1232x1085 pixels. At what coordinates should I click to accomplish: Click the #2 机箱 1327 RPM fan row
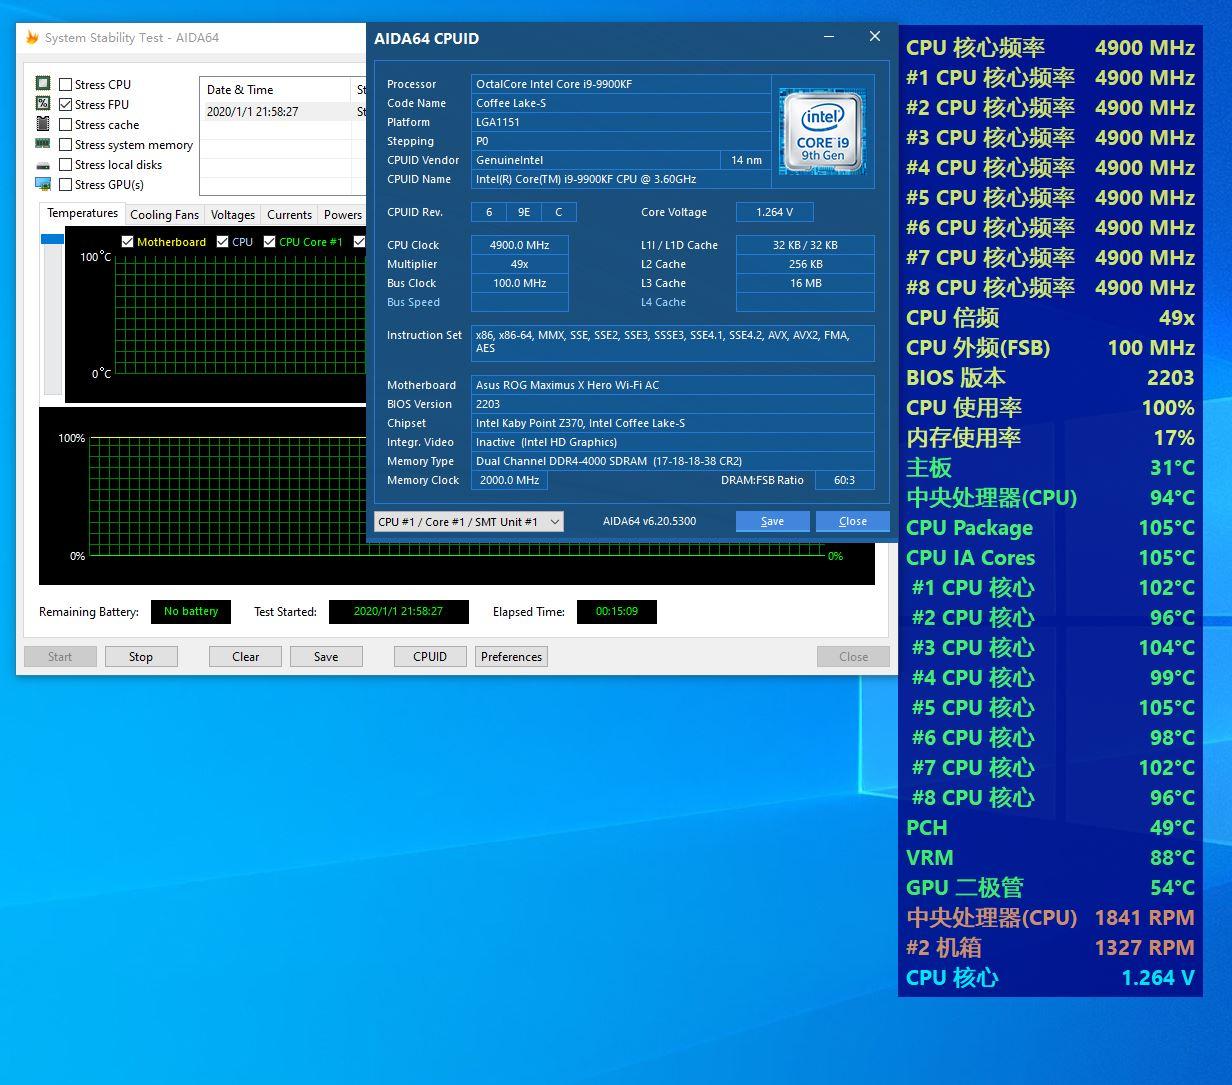pyautogui.click(x=1050, y=948)
